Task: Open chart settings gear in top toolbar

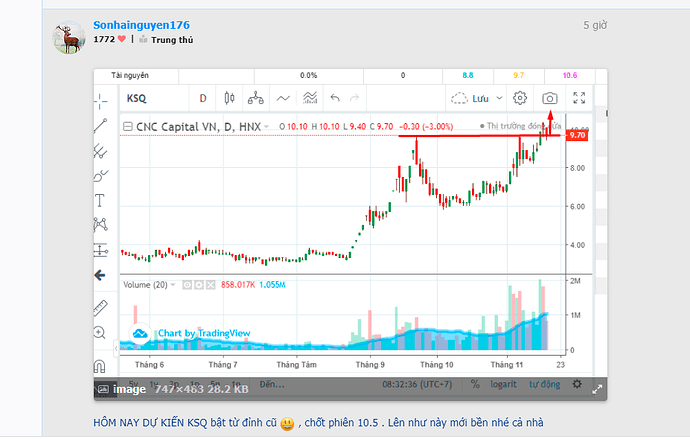Action: 520,98
